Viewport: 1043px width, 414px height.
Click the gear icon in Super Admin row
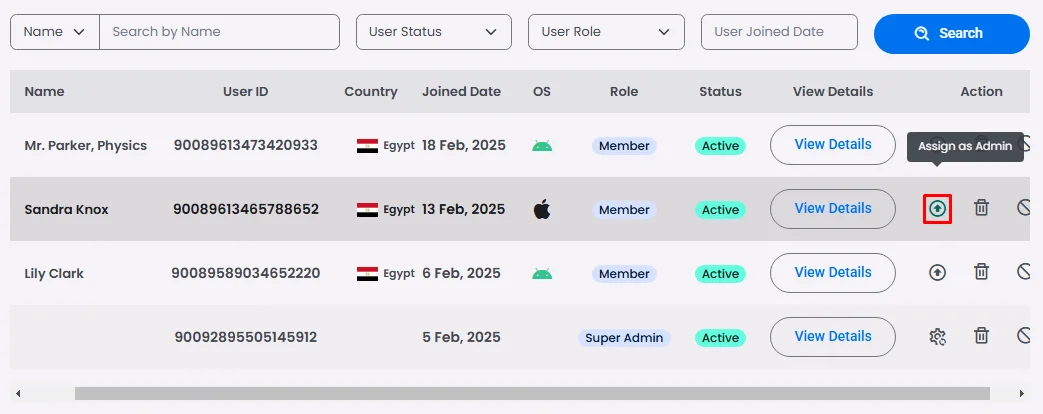point(937,336)
